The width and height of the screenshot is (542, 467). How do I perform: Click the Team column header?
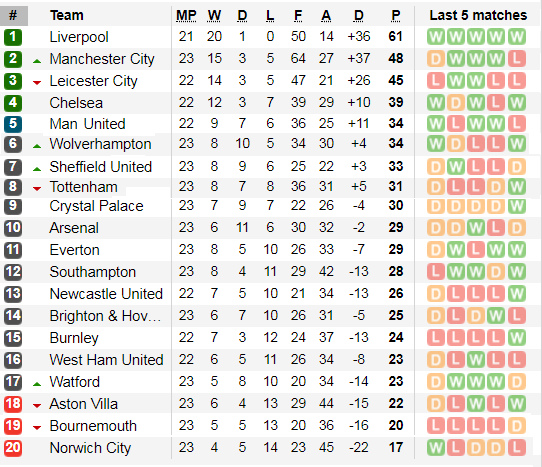coord(67,16)
